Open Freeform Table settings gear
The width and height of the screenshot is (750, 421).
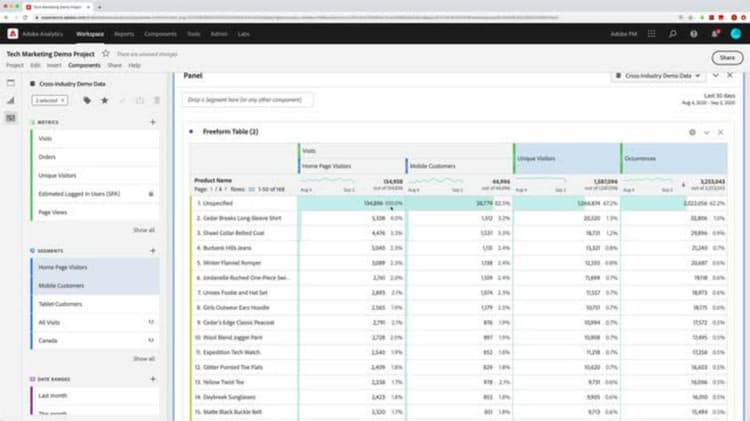click(692, 133)
